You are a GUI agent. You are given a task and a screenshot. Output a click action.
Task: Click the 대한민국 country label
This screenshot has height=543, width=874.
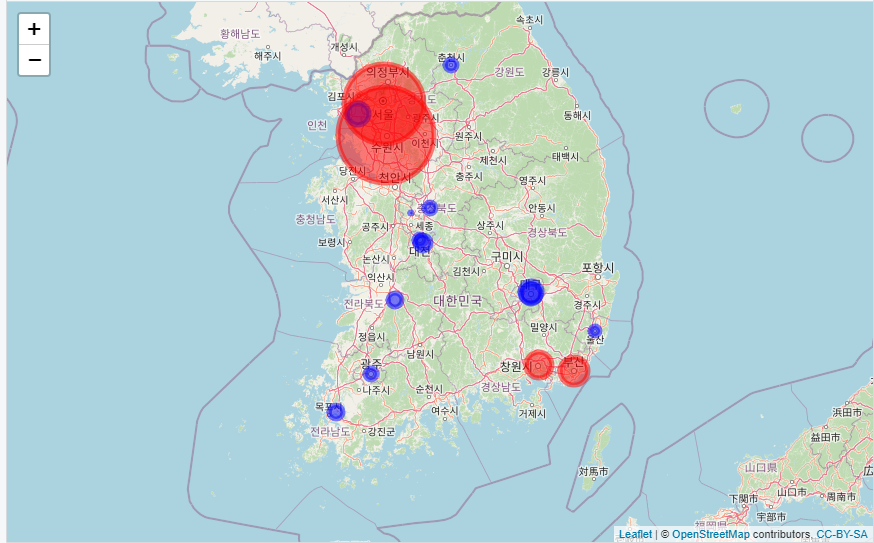click(x=457, y=300)
